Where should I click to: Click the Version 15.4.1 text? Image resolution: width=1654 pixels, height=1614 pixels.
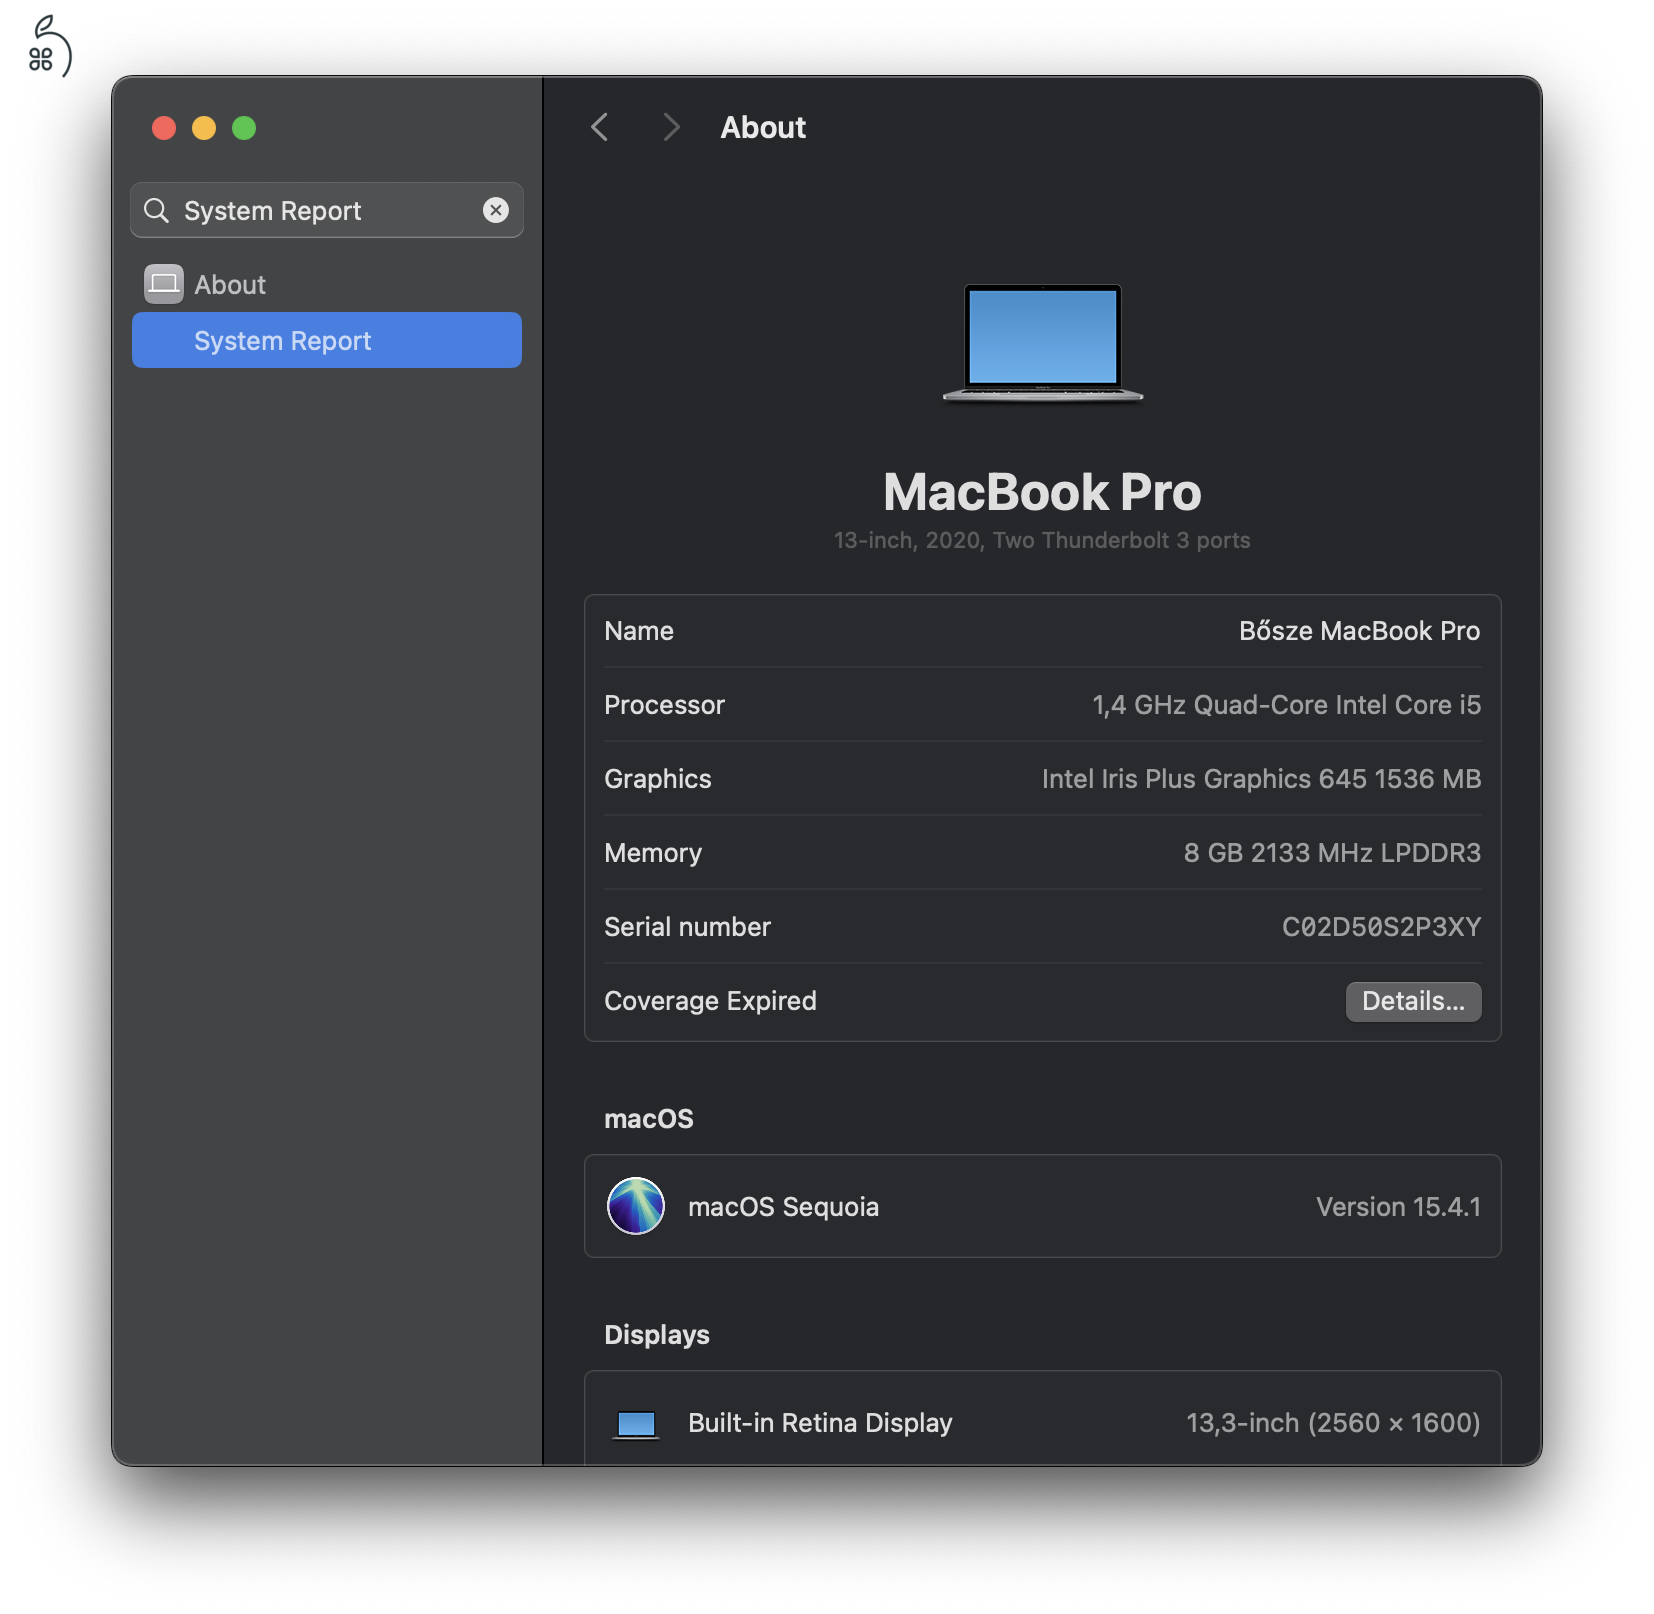click(x=1398, y=1207)
